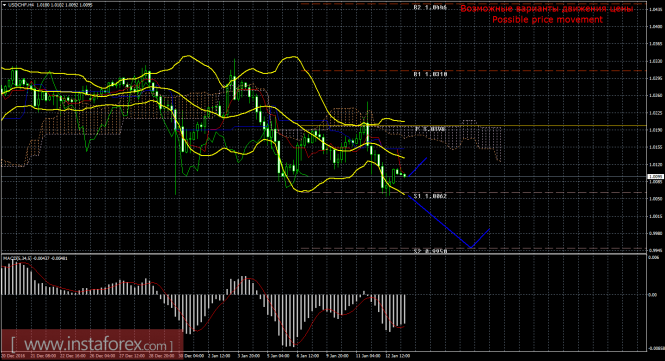Select the 5 Jan 04:00 date marker
The height and width of the screenshot is (361, 665).
pos(278,356)
